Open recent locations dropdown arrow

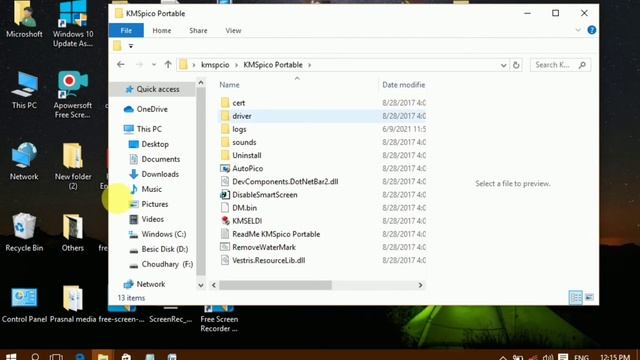tap(153, 64)
